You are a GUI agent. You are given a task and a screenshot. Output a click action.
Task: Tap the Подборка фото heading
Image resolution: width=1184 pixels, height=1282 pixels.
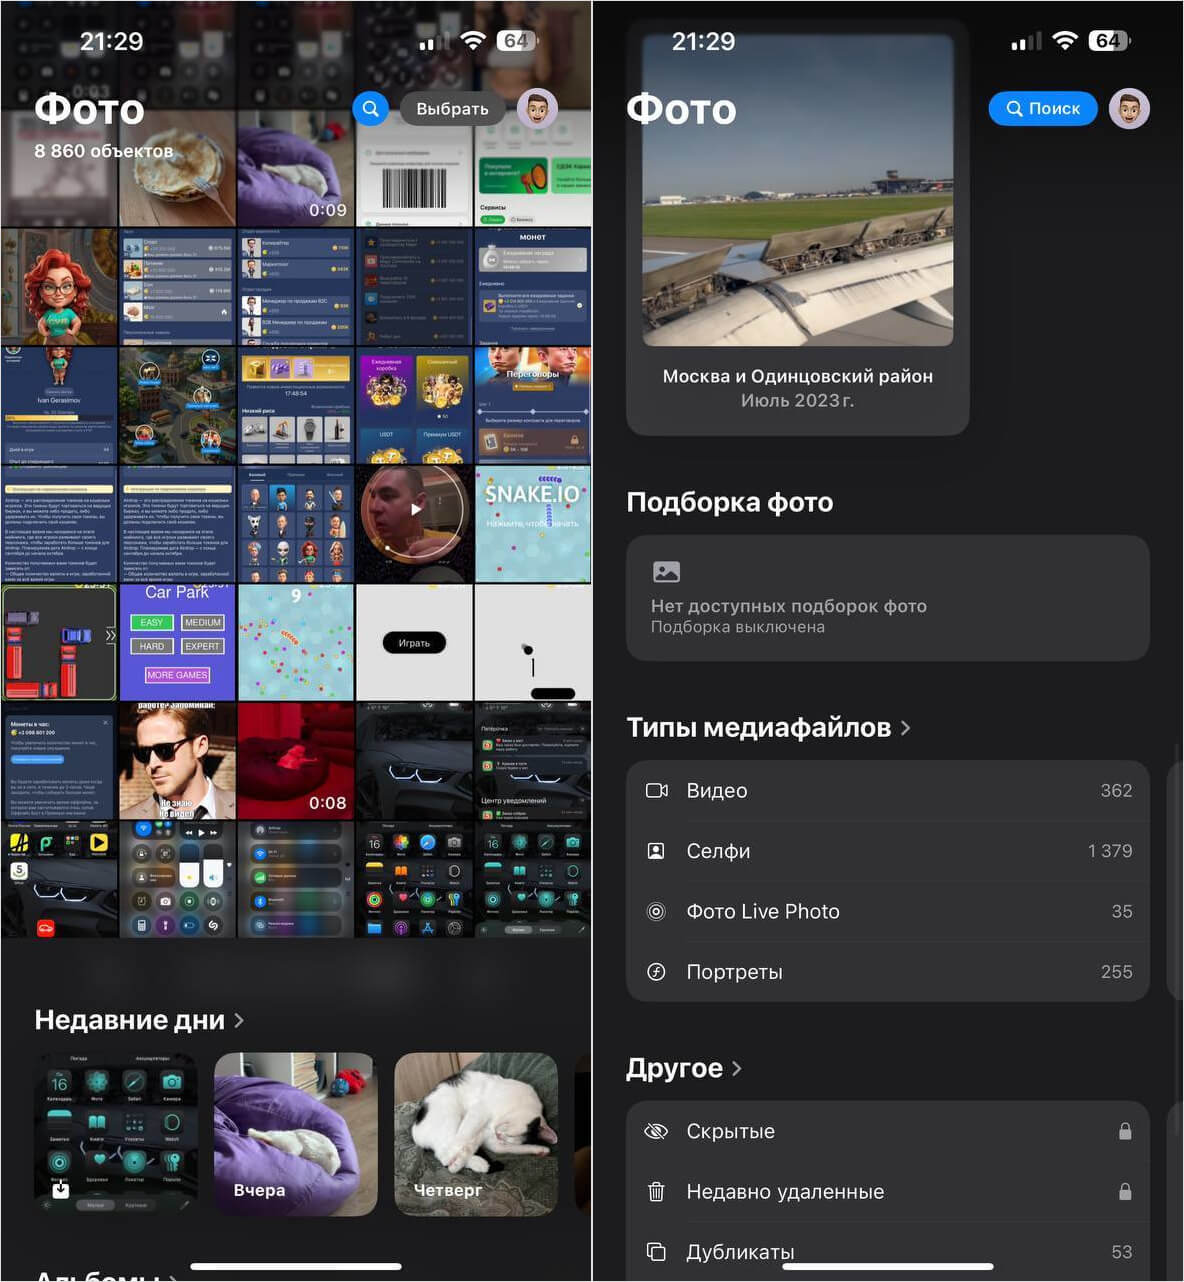click(730, 502)
